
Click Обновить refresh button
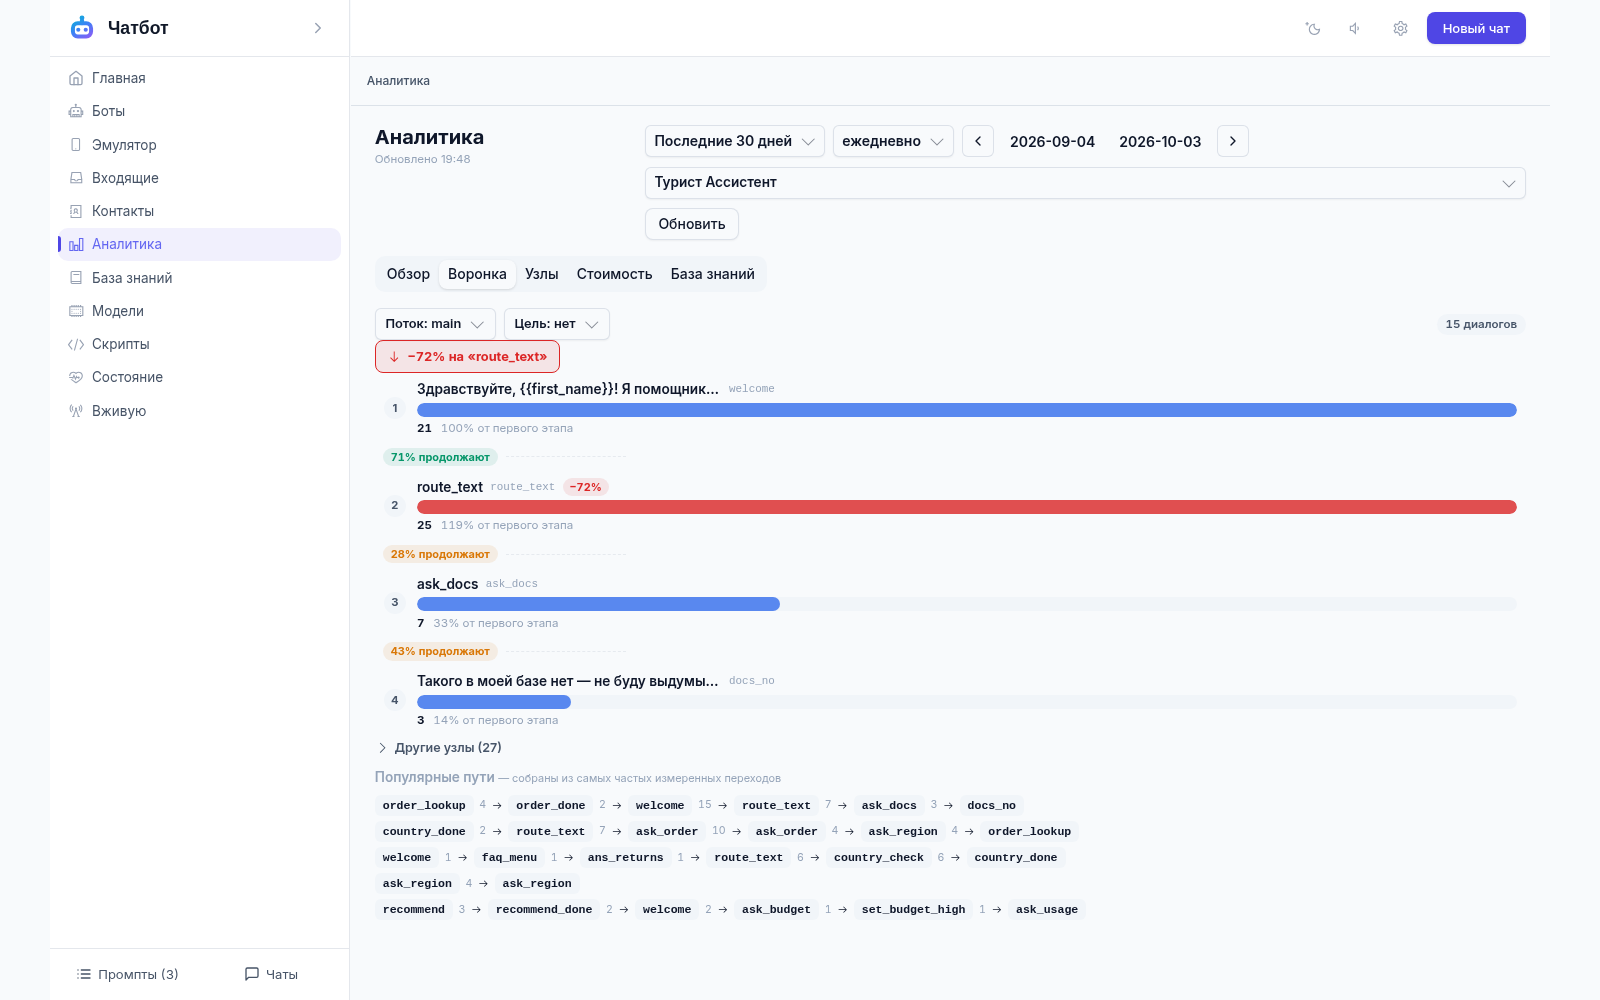pyautogui.click(x=692, y=224)
